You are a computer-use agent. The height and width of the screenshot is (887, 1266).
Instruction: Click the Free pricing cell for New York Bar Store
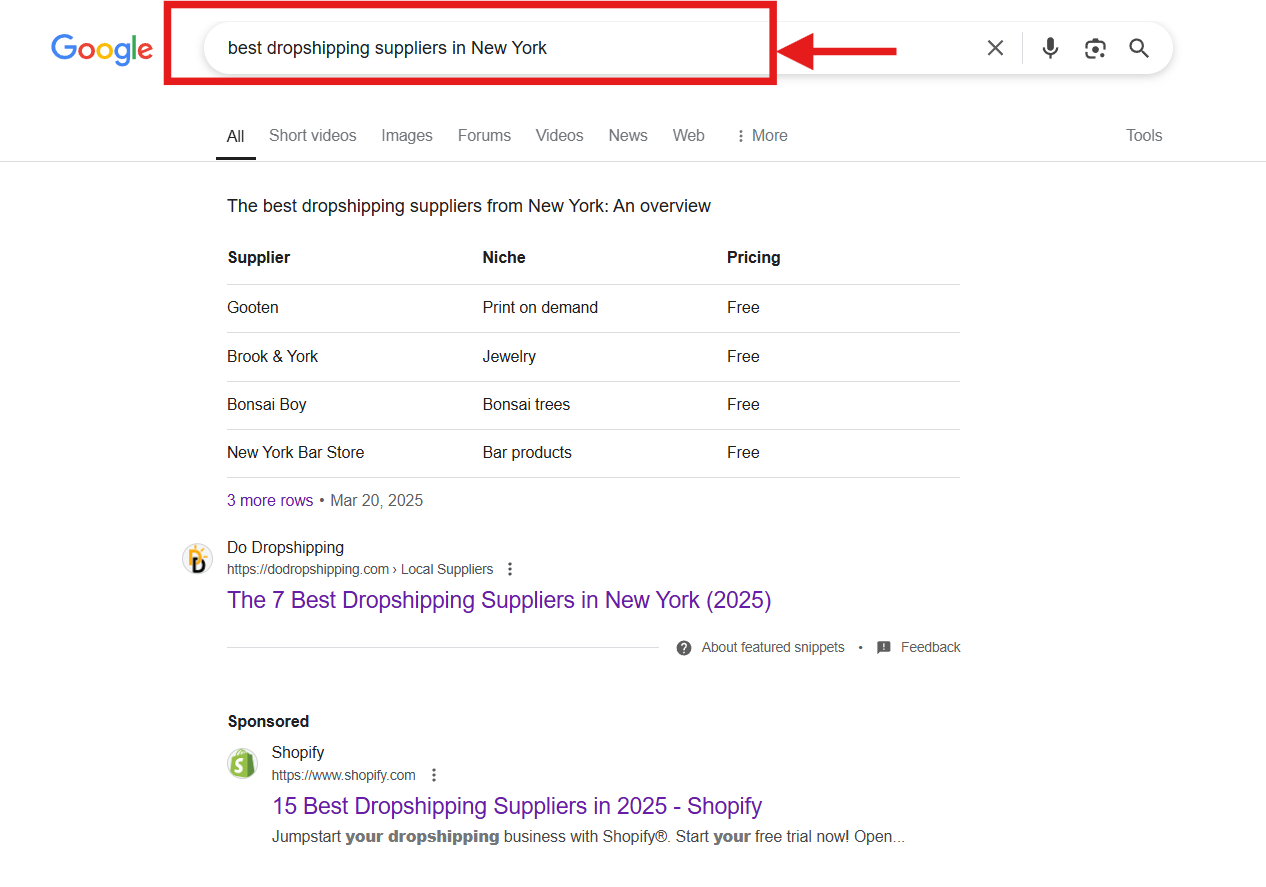coord(743,452)
